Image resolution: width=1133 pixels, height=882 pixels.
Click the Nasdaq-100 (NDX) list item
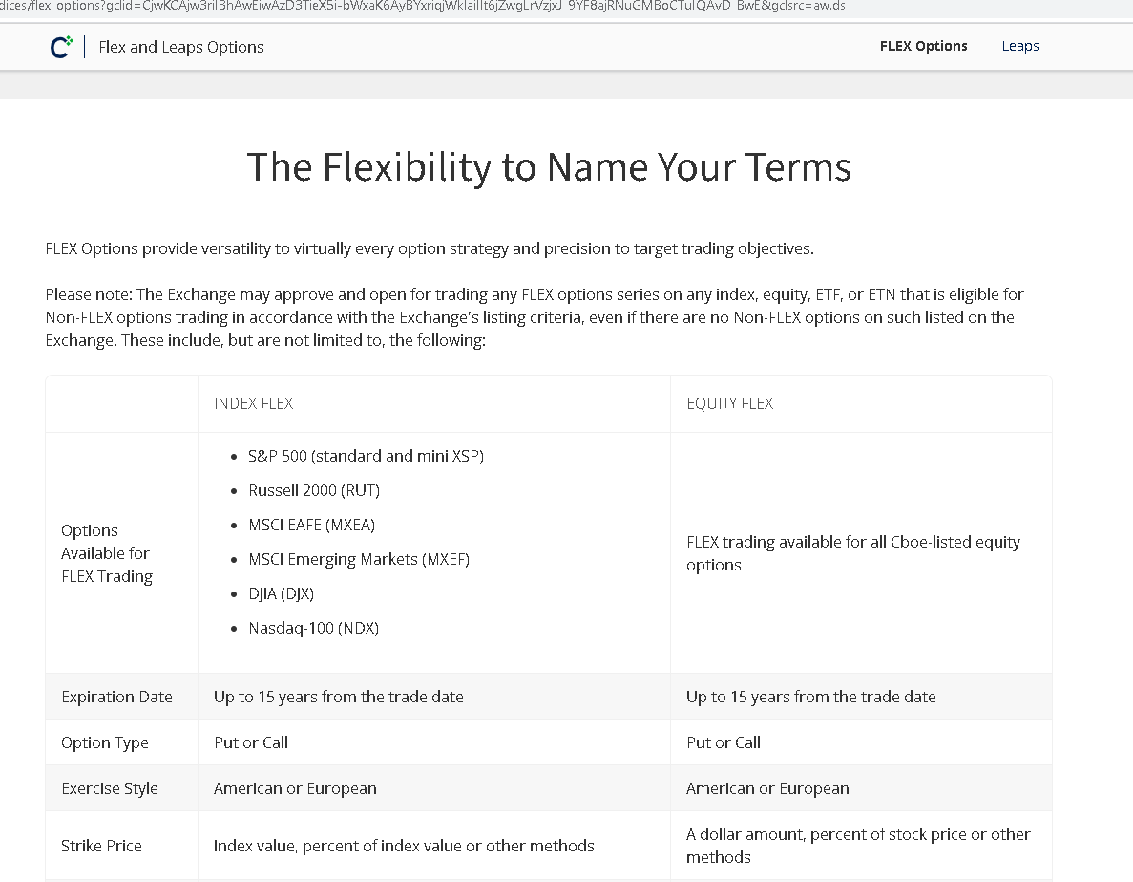314,628
